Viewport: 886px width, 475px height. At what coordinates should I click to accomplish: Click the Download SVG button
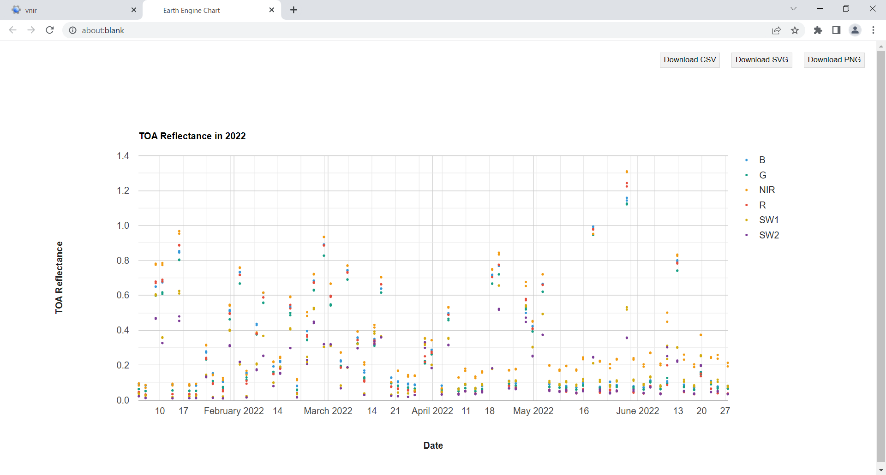tap(762, 59)
